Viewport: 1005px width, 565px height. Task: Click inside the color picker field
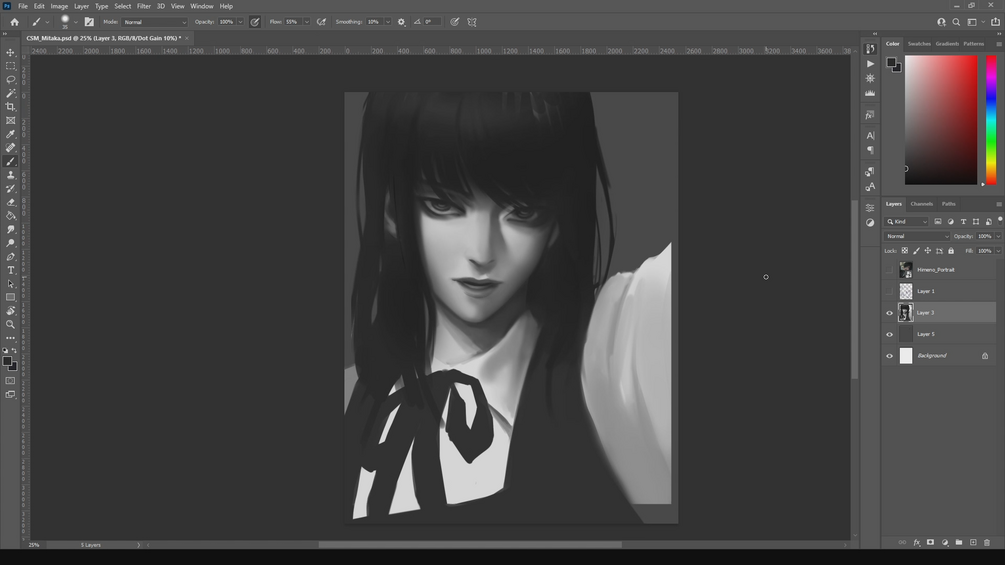pos(941,120)
